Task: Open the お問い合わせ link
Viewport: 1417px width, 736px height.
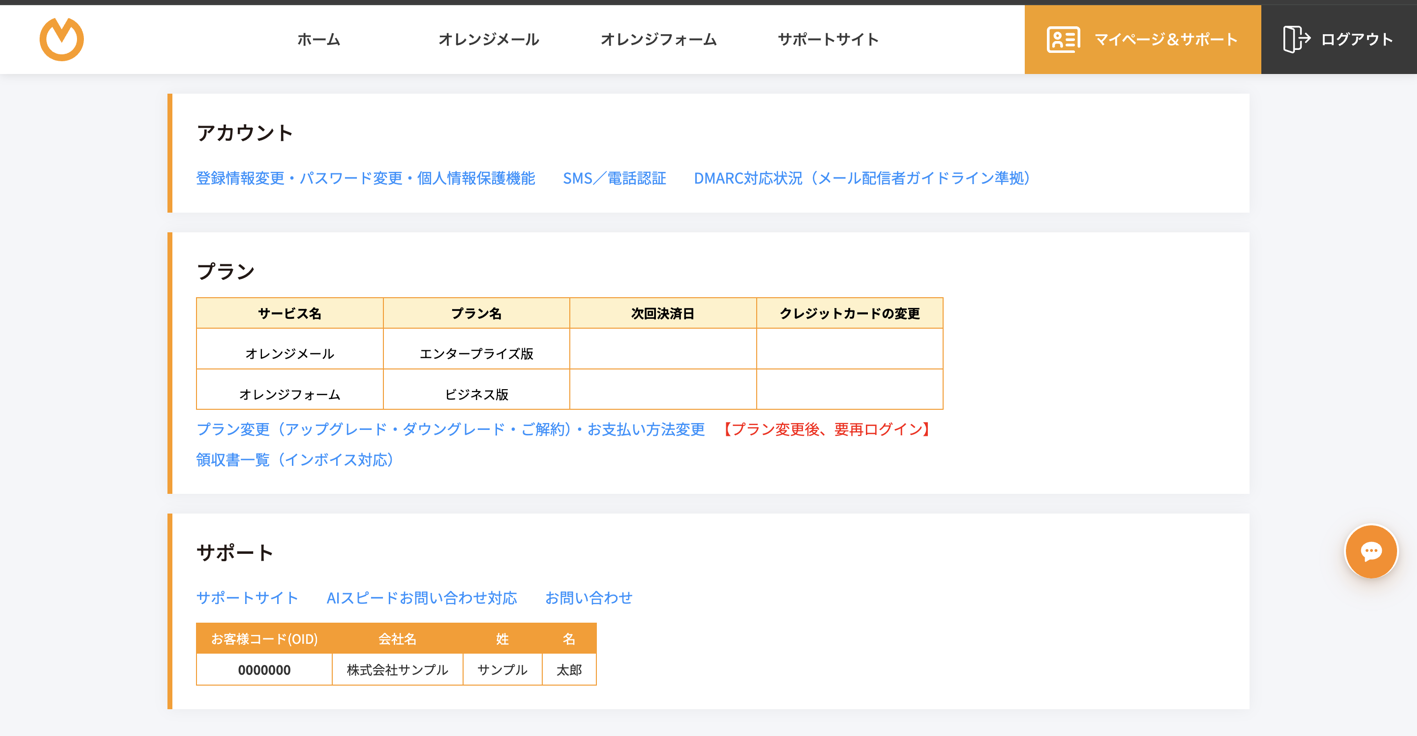Action: (589, 598)
